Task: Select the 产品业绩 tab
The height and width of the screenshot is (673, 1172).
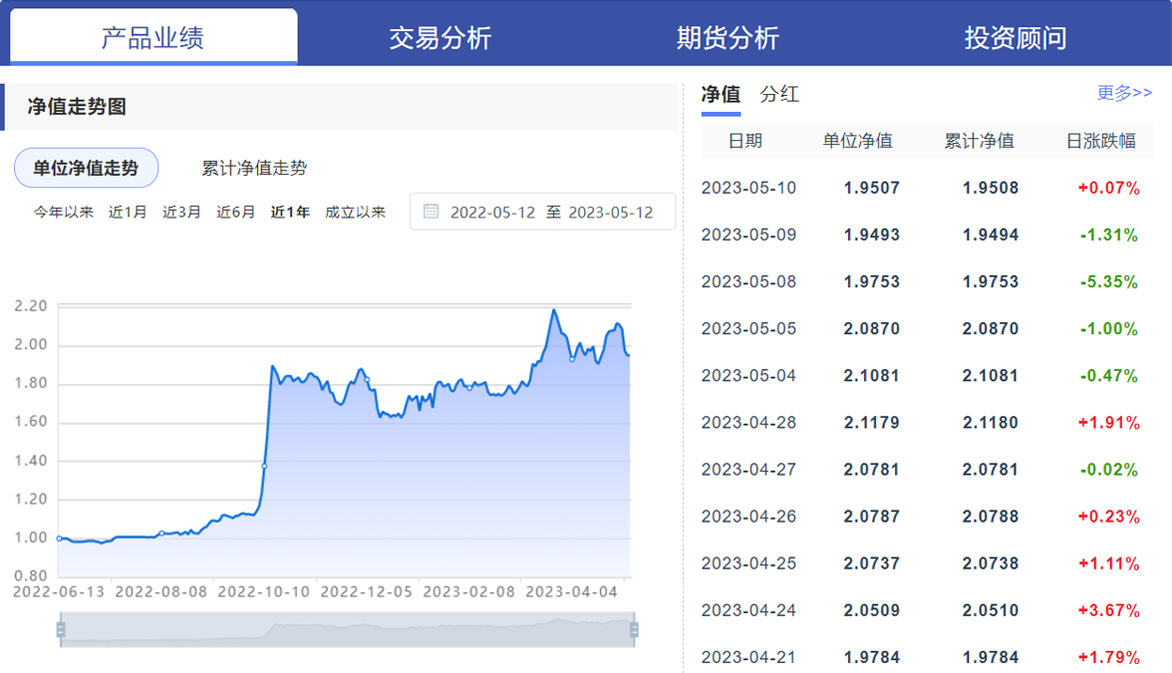Action: click(153, 38)
